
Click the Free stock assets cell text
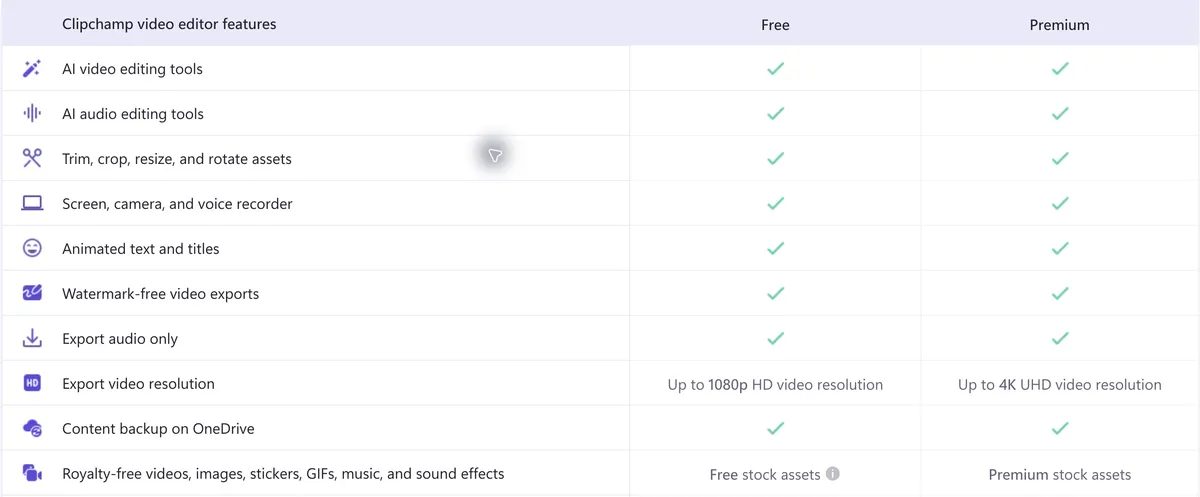click(x=765, y=474)
